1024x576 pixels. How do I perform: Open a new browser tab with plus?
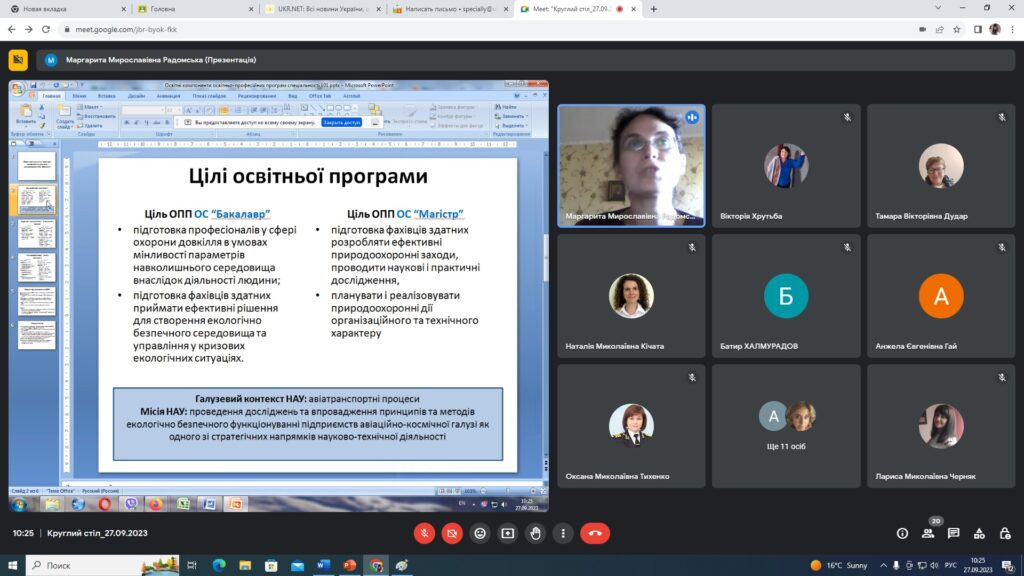pos(654,9)
